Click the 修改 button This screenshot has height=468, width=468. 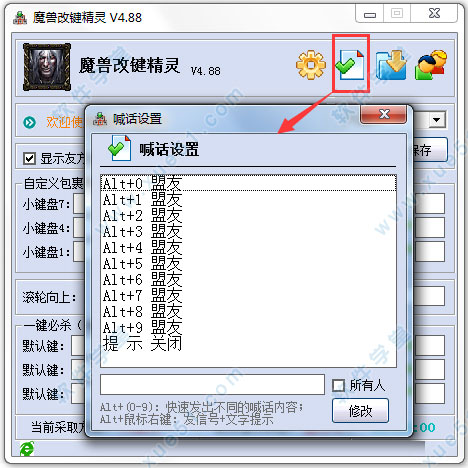pos(360,411)
